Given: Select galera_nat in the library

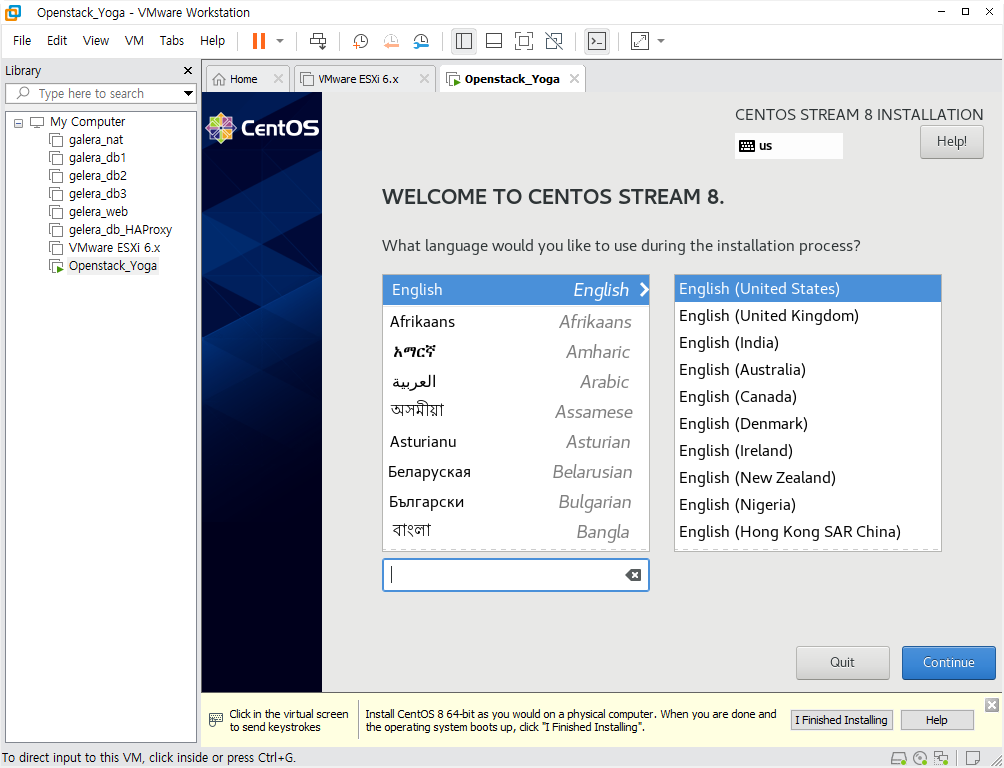Looking at the screenshot, I should pos(95,140).
